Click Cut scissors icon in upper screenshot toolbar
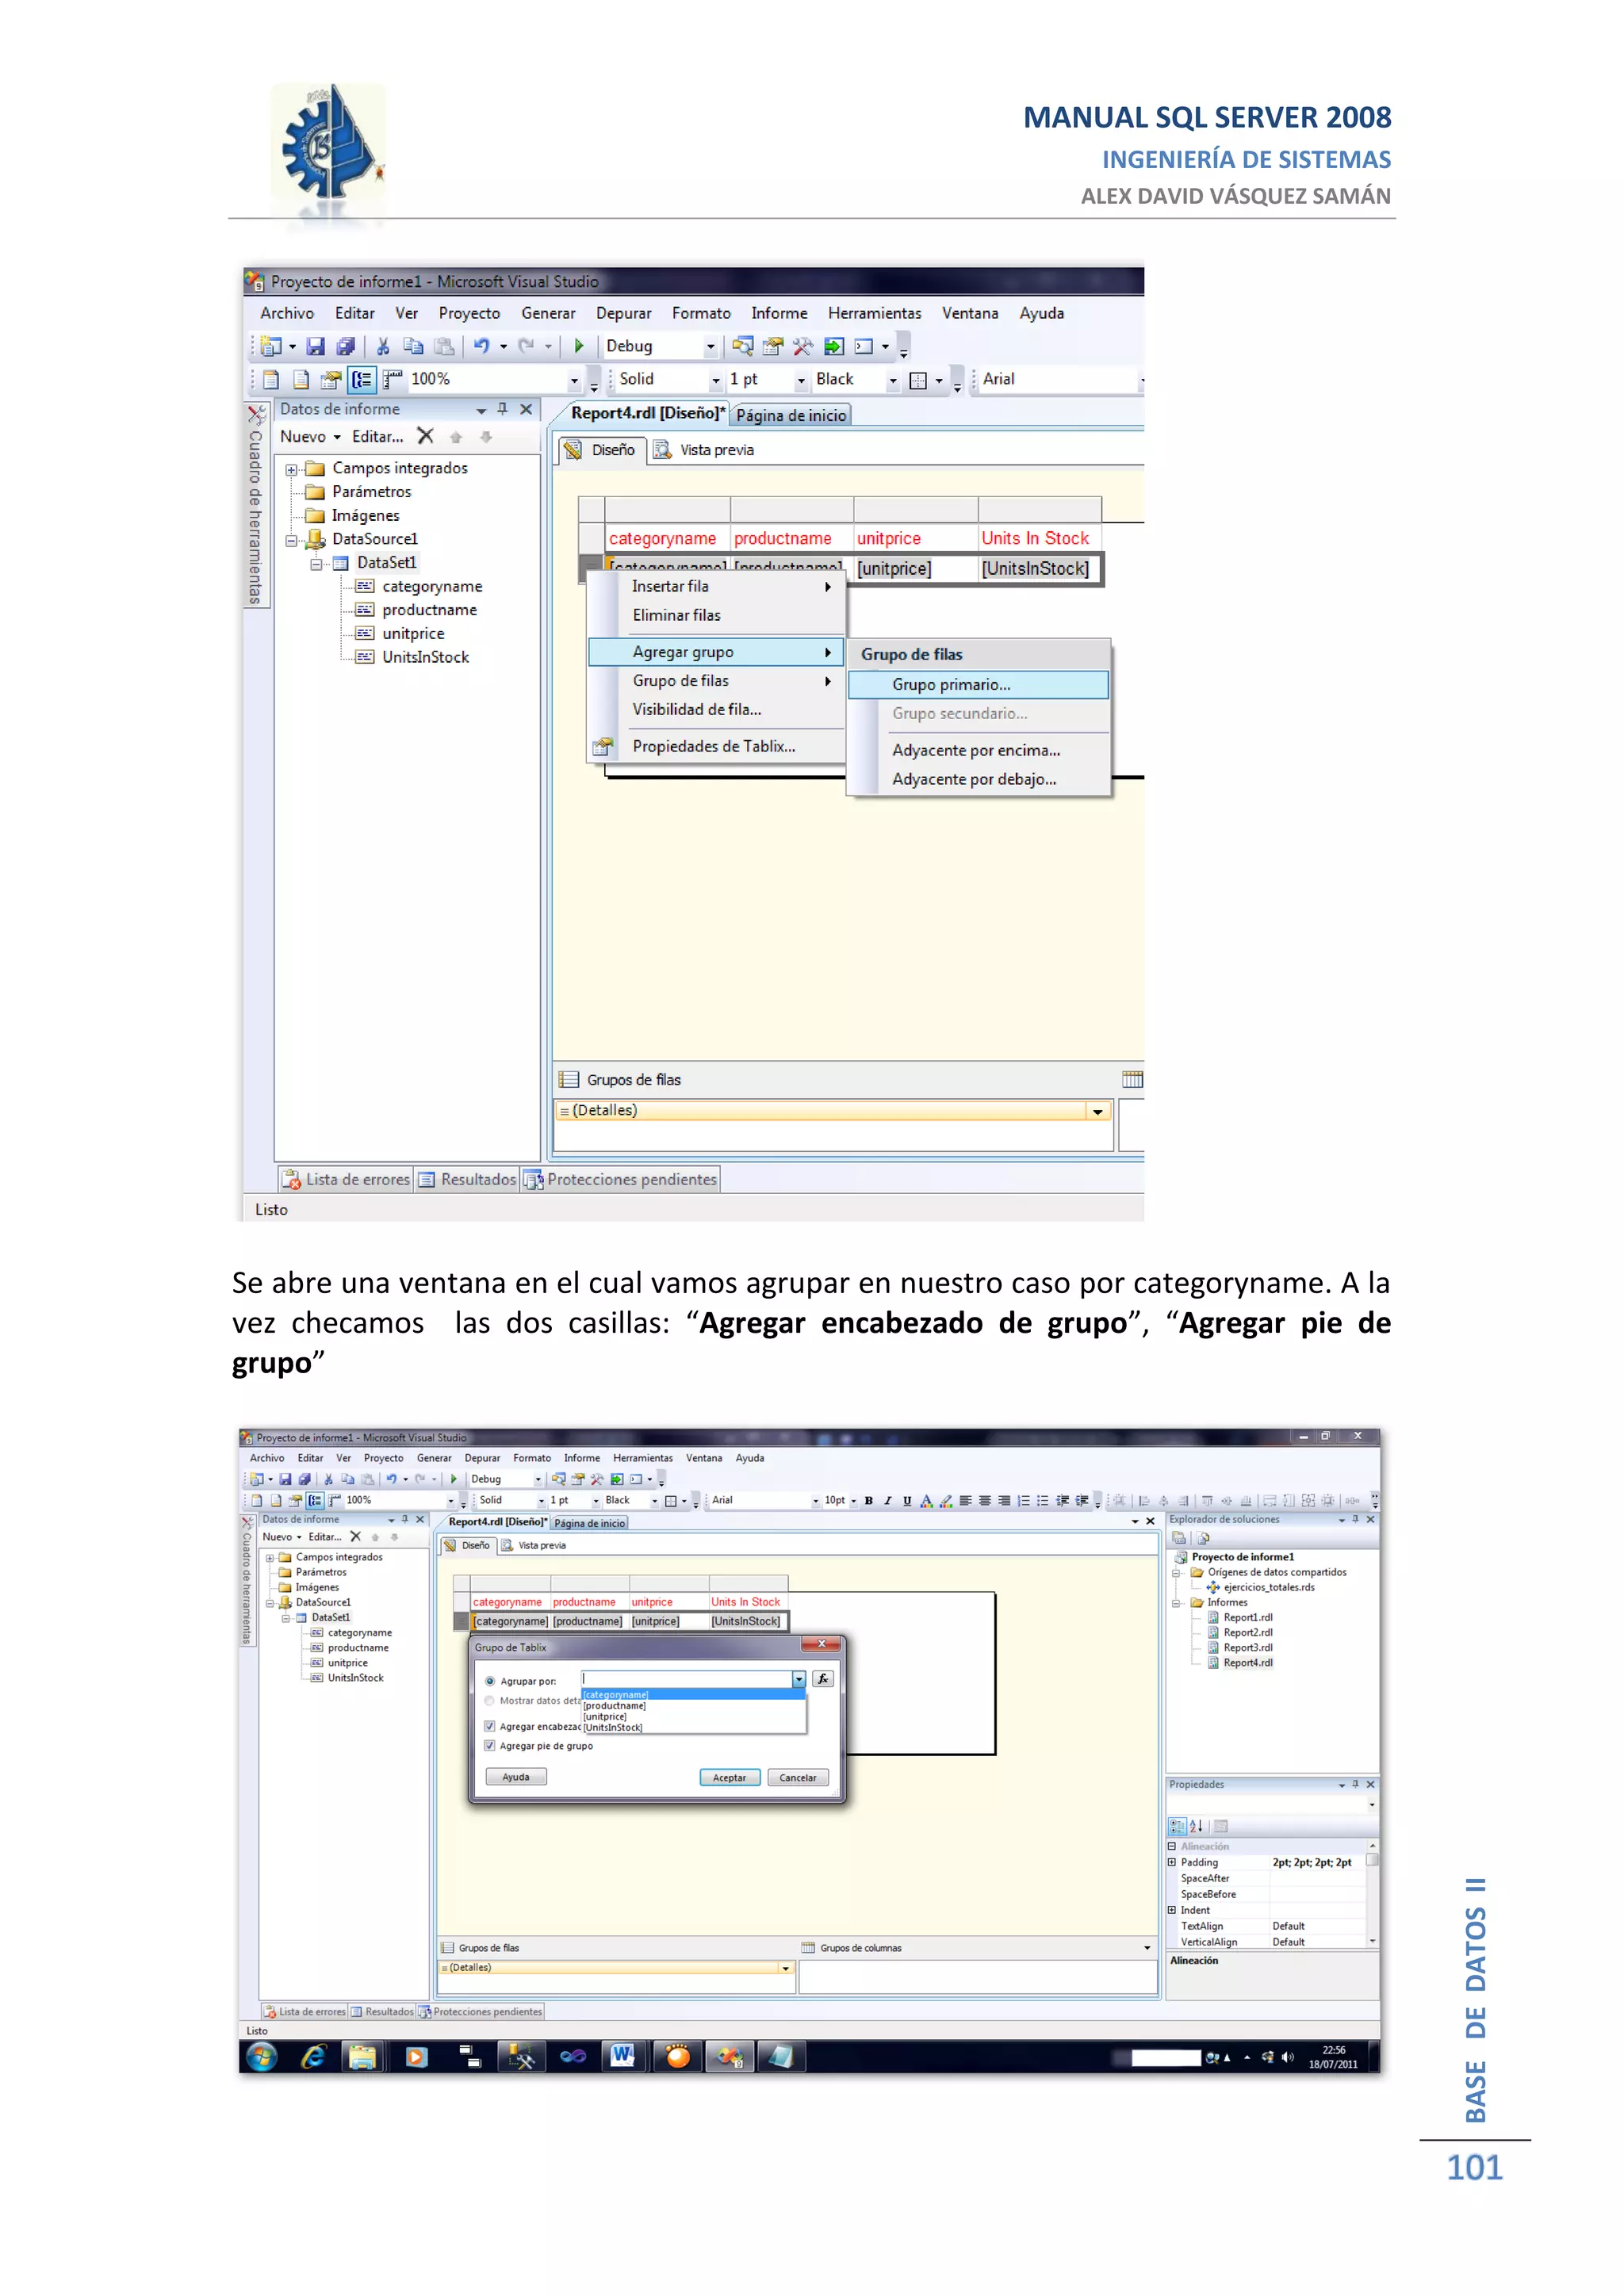This screenshot has width=1624, height=2296. click(382, 346)
